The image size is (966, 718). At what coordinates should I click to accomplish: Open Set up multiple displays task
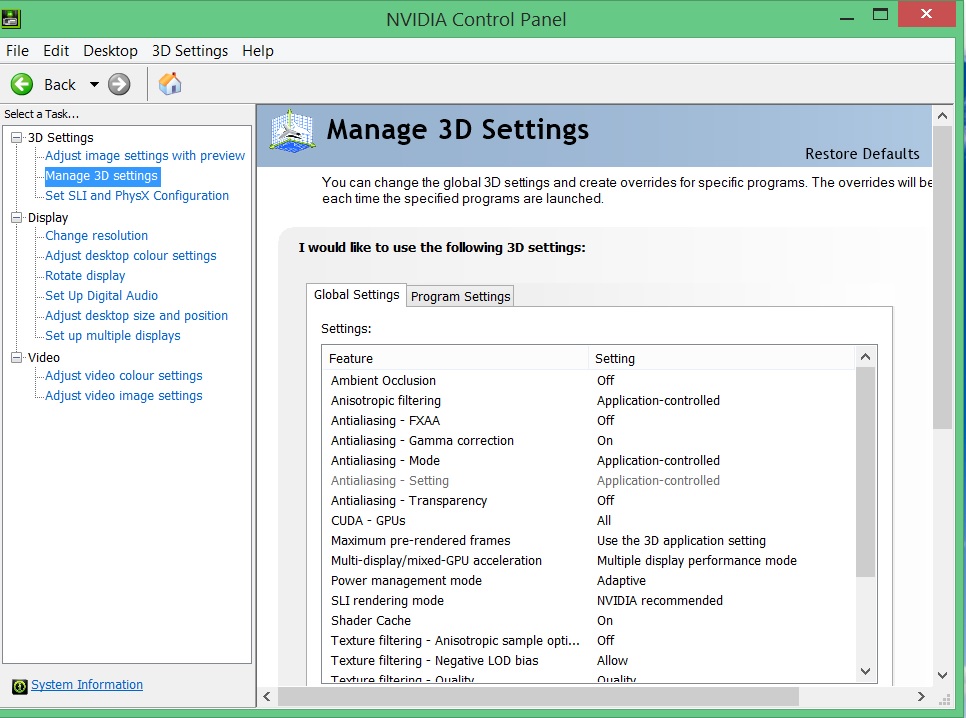pos(113,335)
